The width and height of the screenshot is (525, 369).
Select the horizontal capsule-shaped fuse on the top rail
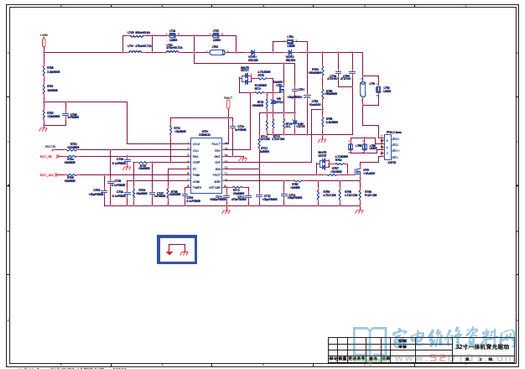click(x=217, y=52)
